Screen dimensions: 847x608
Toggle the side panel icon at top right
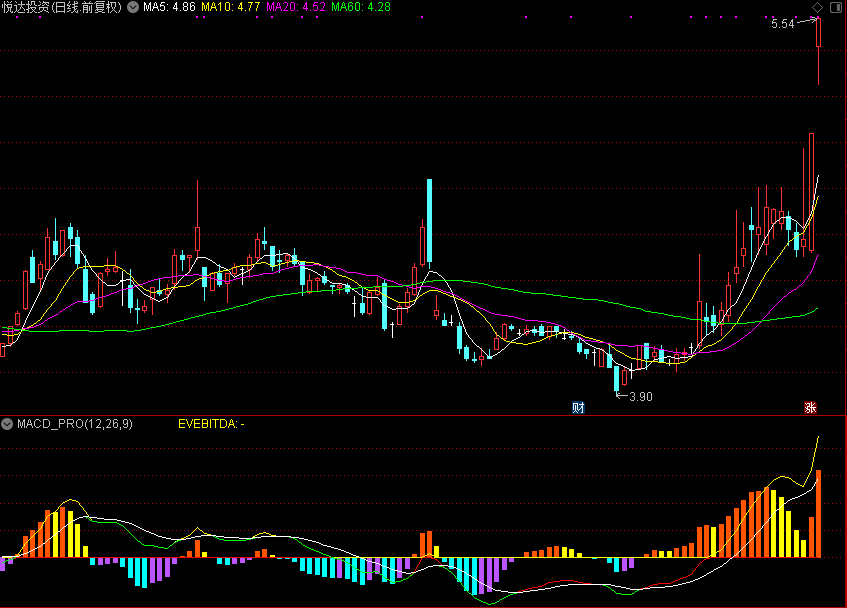coord(835,8)
